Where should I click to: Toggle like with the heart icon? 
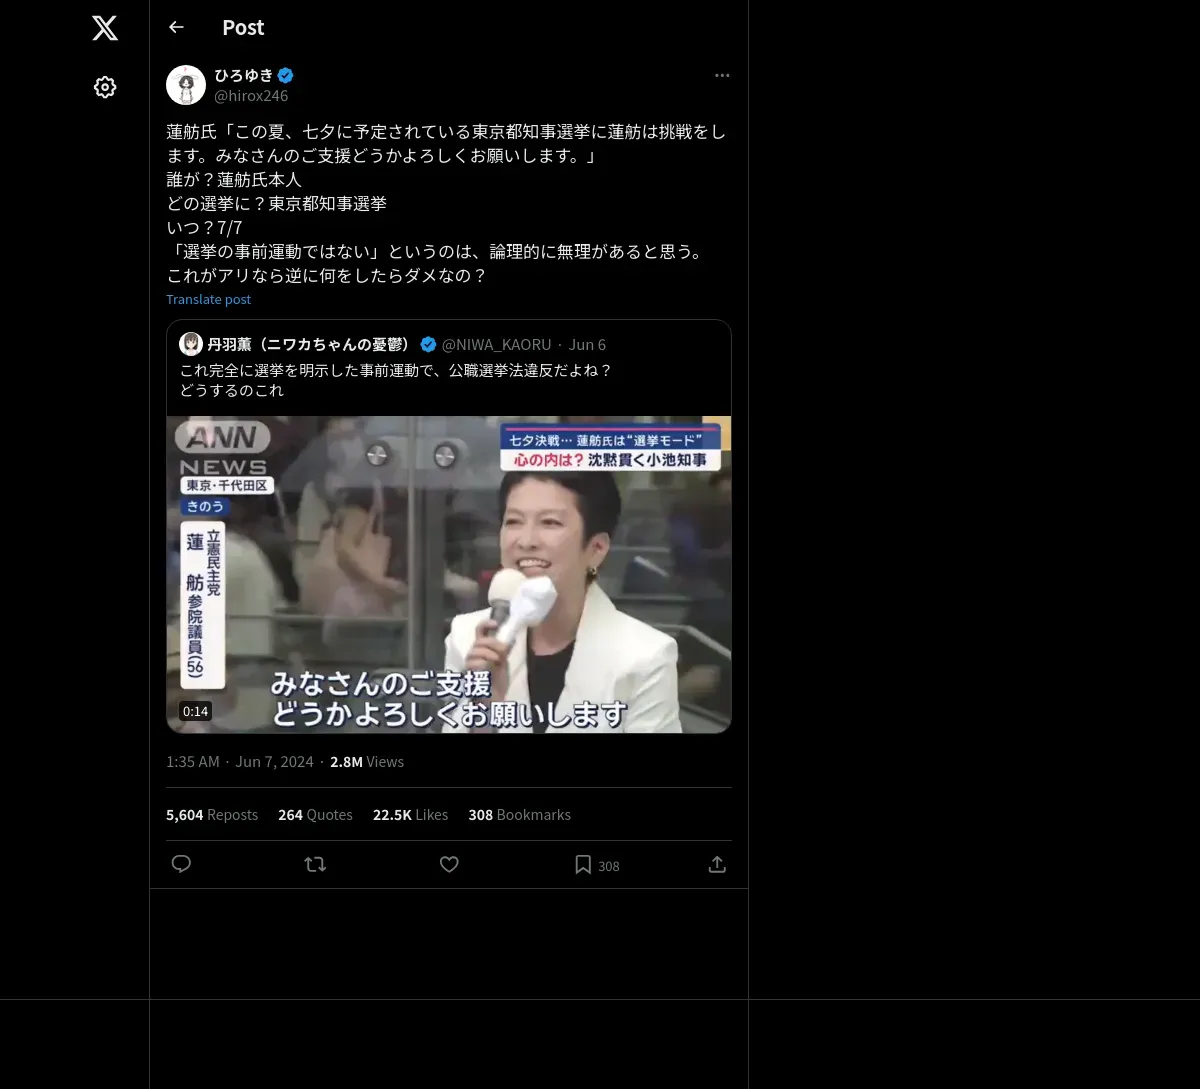pyautogui.click(x=449, y=864)
